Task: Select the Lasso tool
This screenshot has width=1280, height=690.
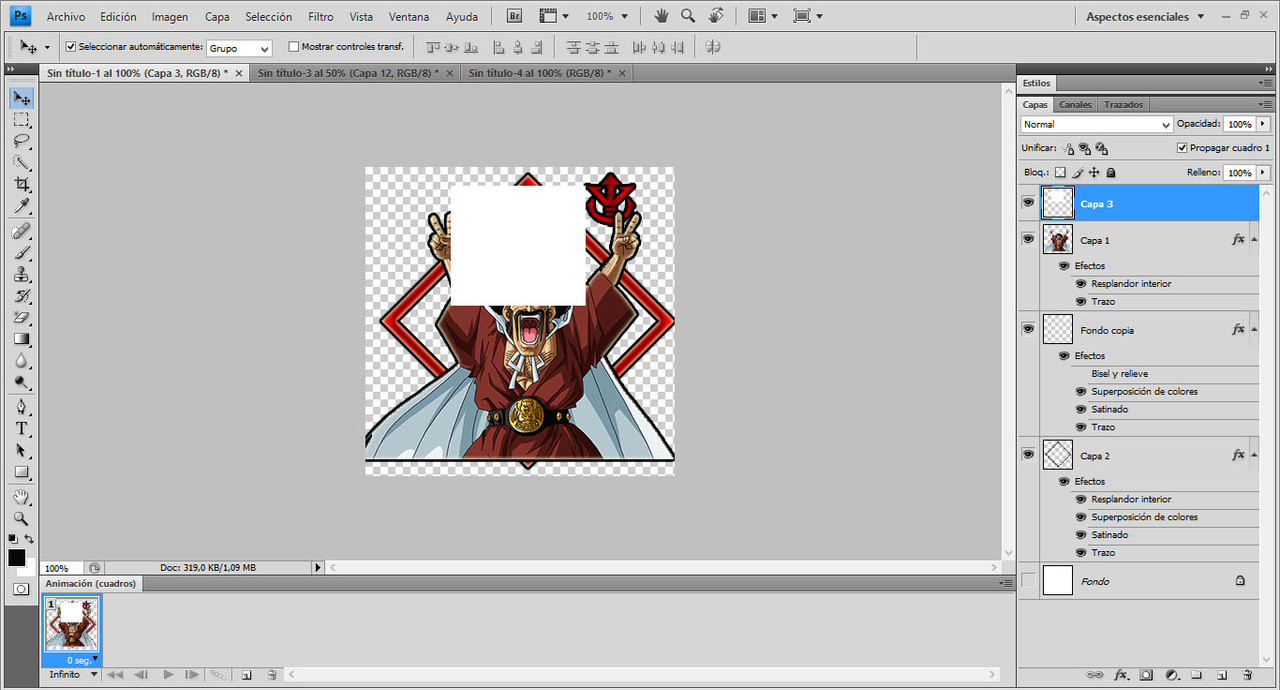Action: click(x=21, y=141)
